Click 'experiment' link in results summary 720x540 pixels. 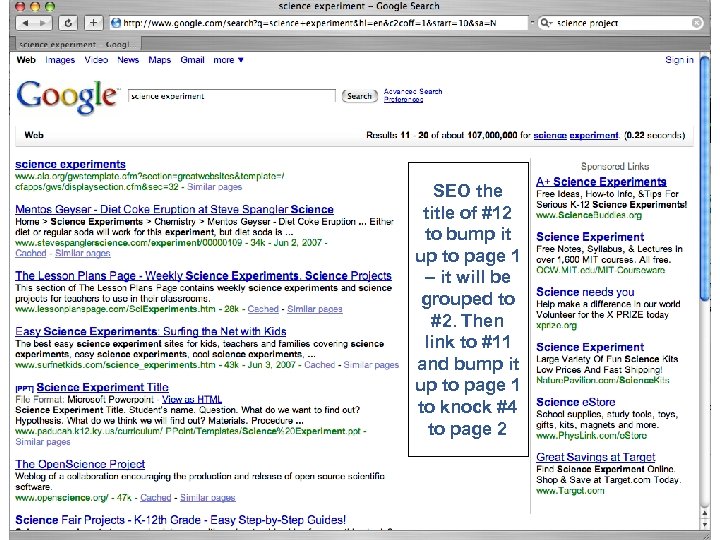tap(594, 135)
